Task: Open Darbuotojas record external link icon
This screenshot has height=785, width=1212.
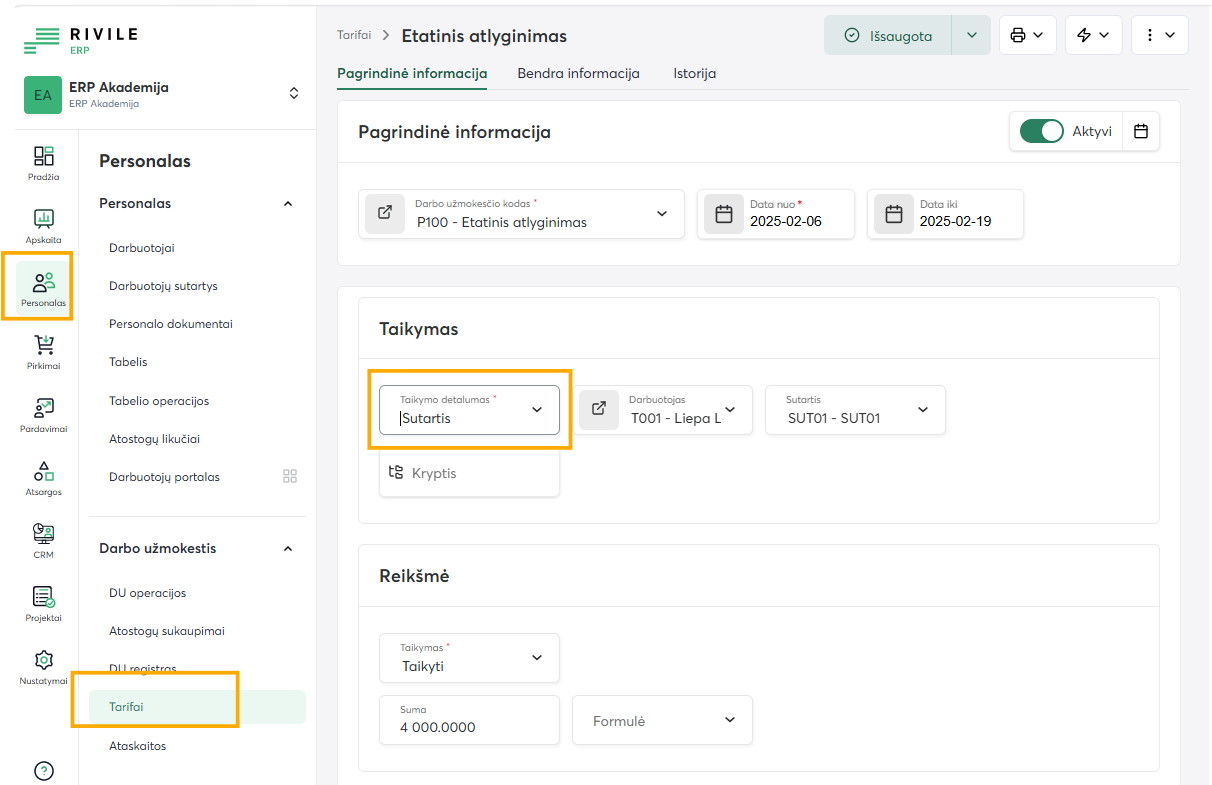Action: point(599,409)
